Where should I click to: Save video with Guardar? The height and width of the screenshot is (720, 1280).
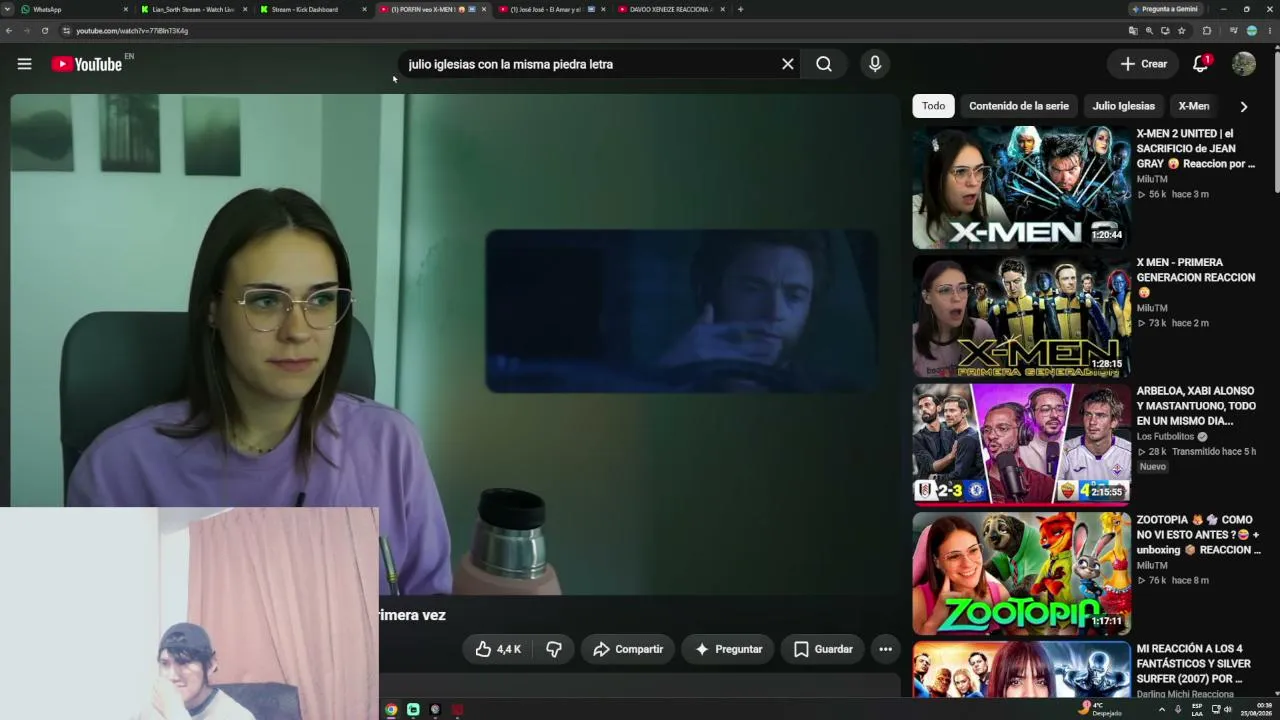(823, 649)
